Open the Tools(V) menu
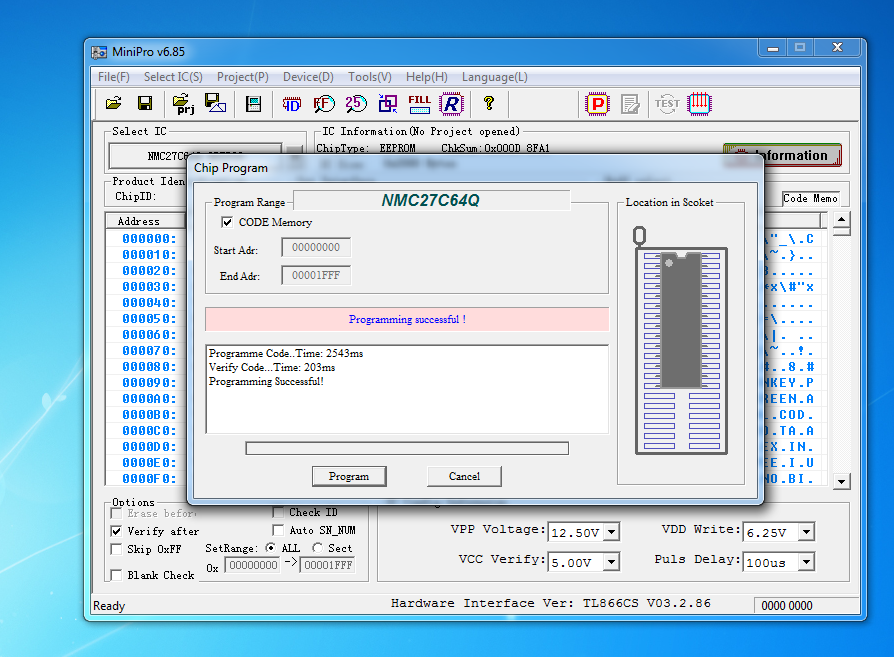The height and width of the screenshot is (657, 894). (x=369, y=77)
